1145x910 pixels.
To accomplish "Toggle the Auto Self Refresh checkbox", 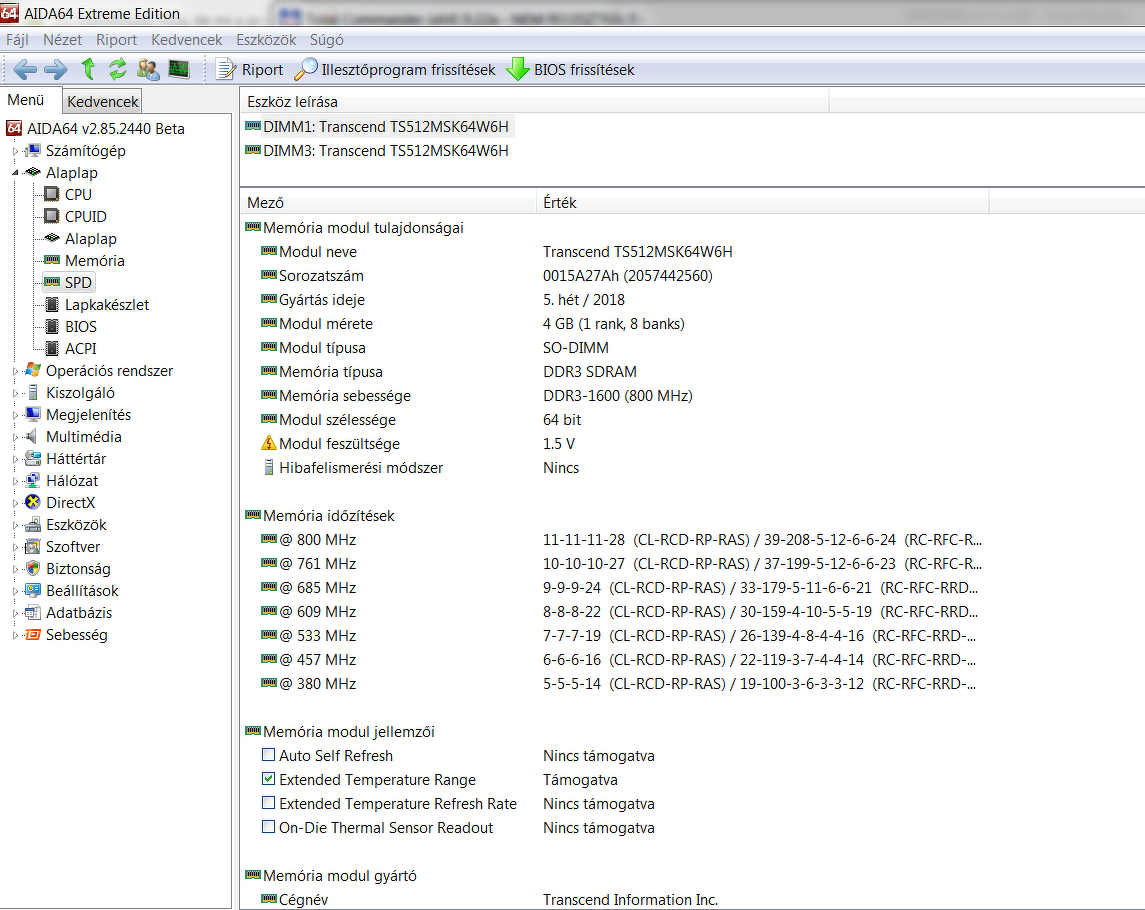I will tap(269, 754).
